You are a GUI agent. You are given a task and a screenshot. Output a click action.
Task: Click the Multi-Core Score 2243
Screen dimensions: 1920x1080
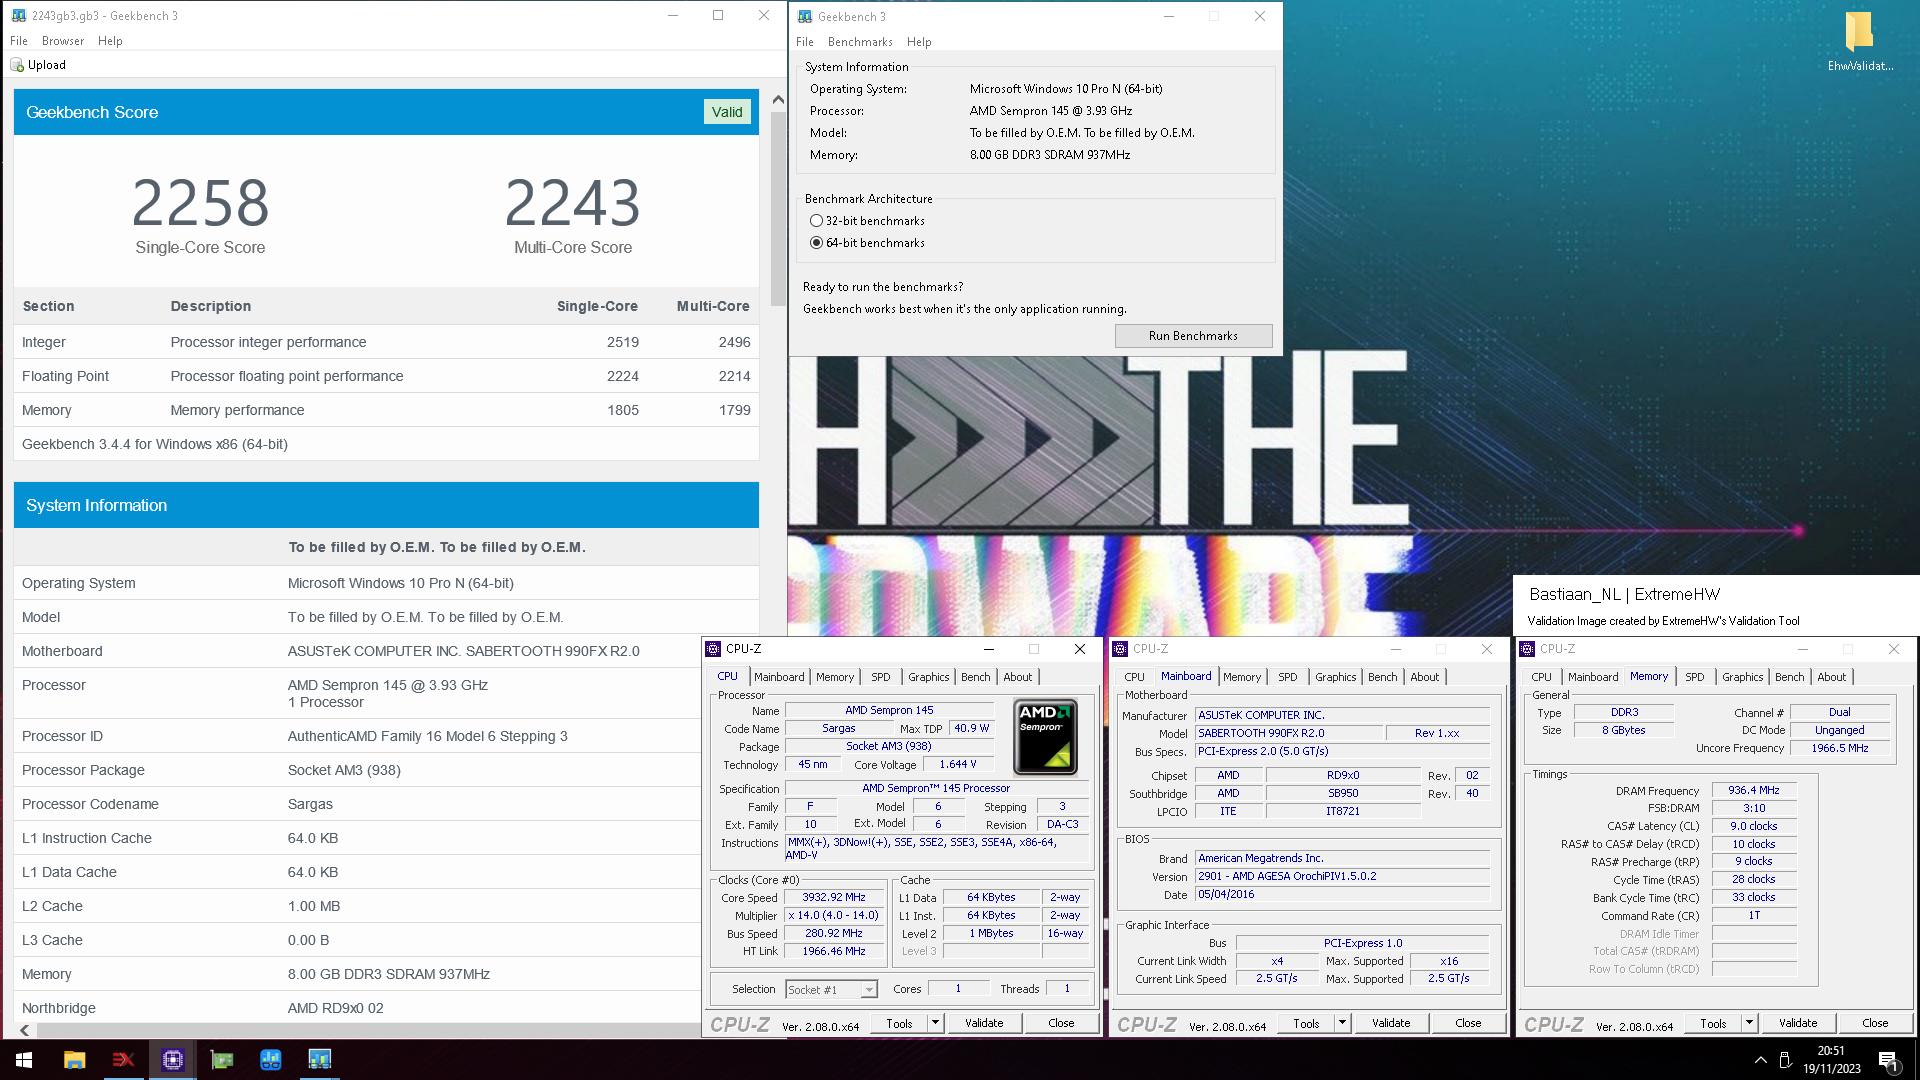[572, 204]
